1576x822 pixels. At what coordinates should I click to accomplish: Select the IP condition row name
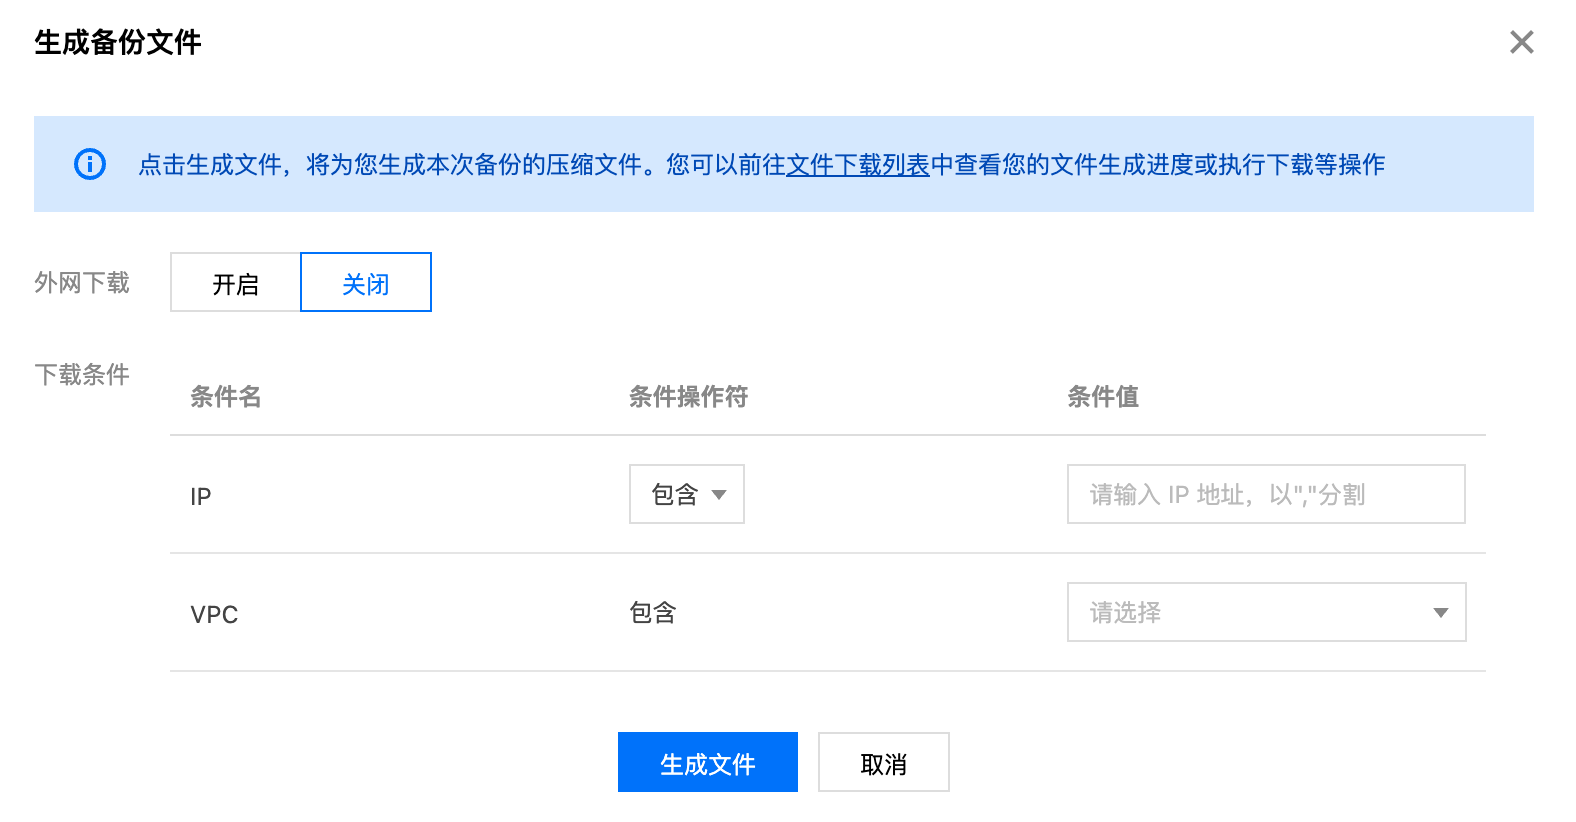[x=201, y=497]
